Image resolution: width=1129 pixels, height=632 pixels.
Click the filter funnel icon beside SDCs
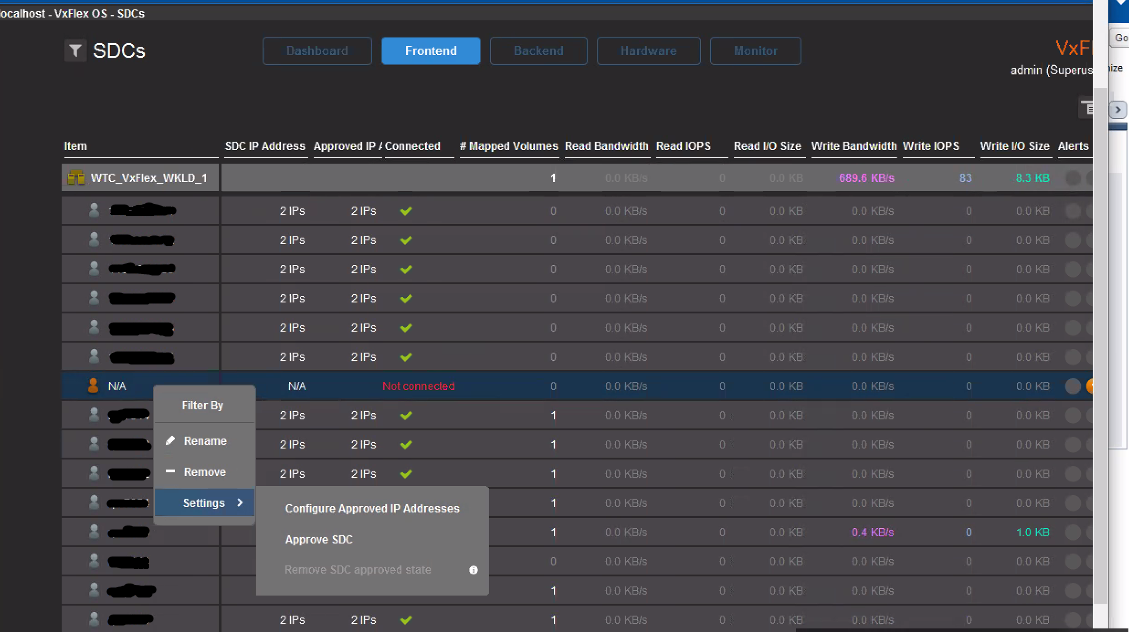coord(75,50)
